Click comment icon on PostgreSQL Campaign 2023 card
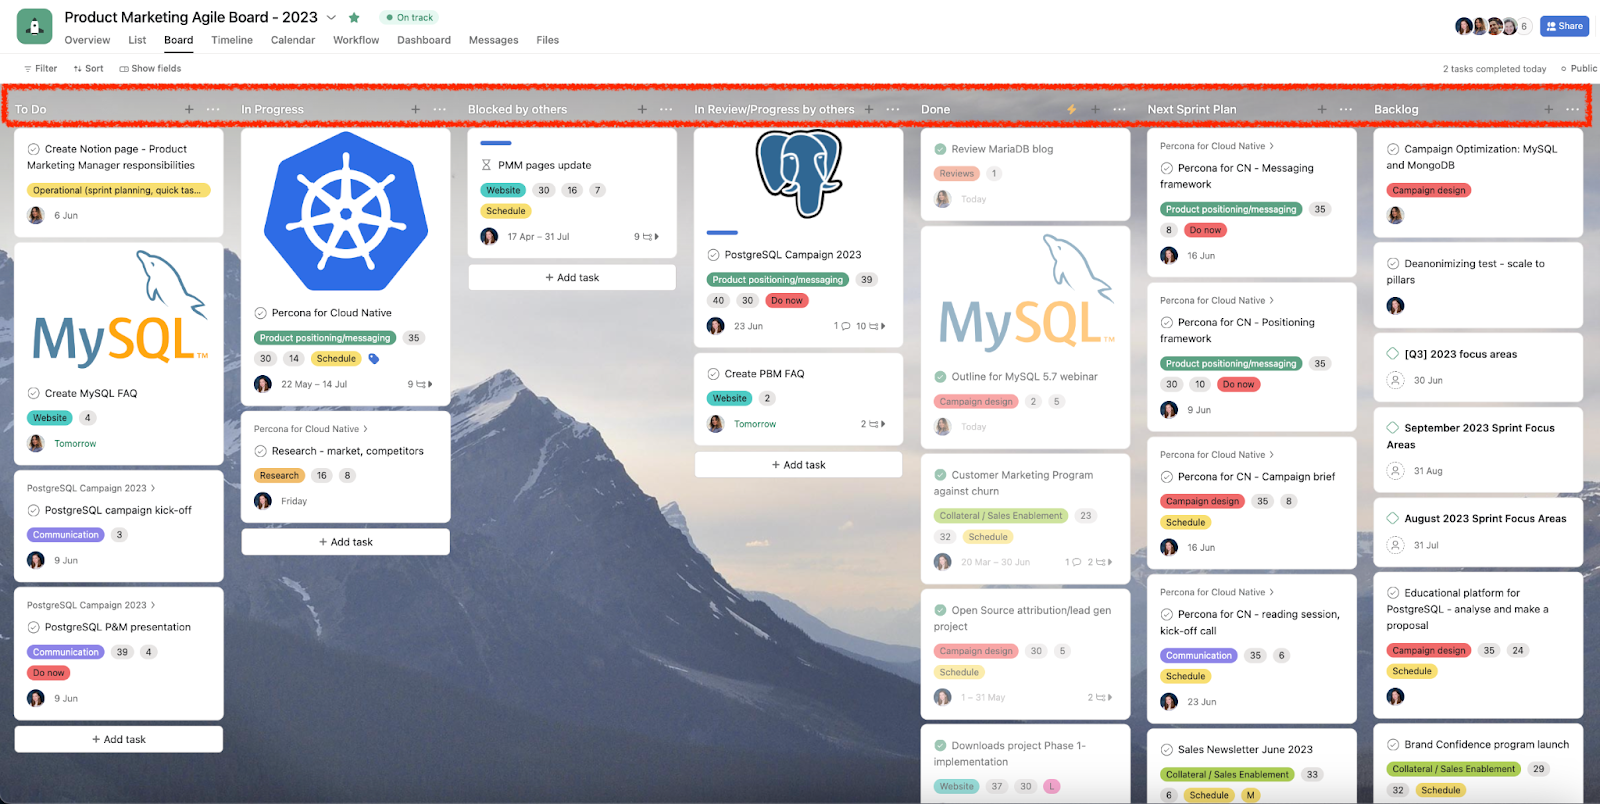 pos(842,326)
